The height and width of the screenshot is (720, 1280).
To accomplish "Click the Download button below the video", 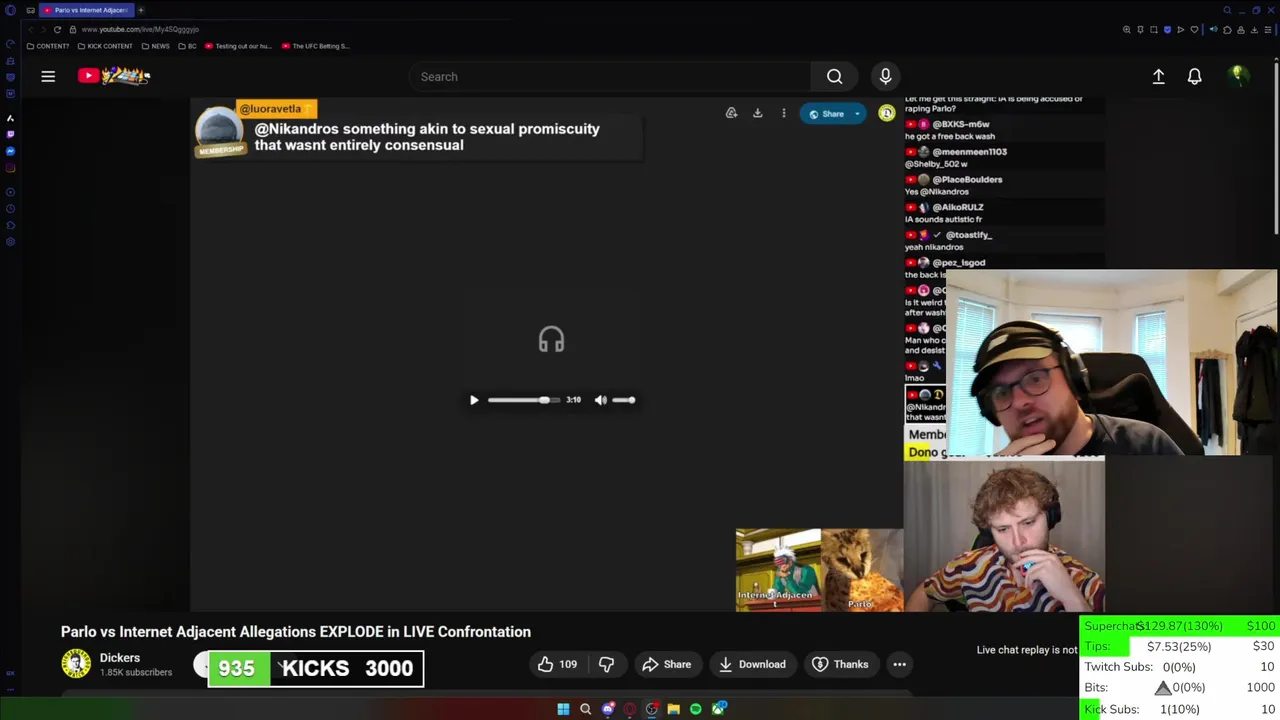I will click(x=752, y=664).
